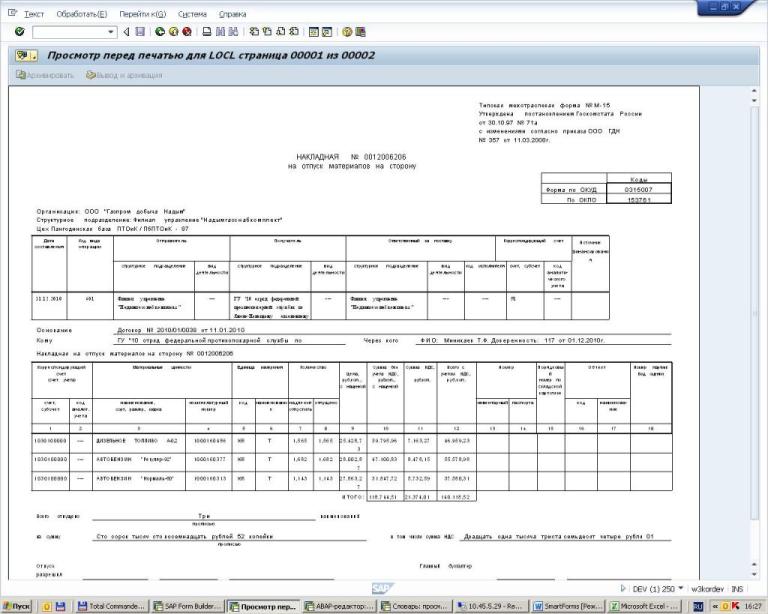Image resolution: width=768 pixels, height=614 pixels.
Task: Go to previous page icon
Action: click(x=267, y=32)
